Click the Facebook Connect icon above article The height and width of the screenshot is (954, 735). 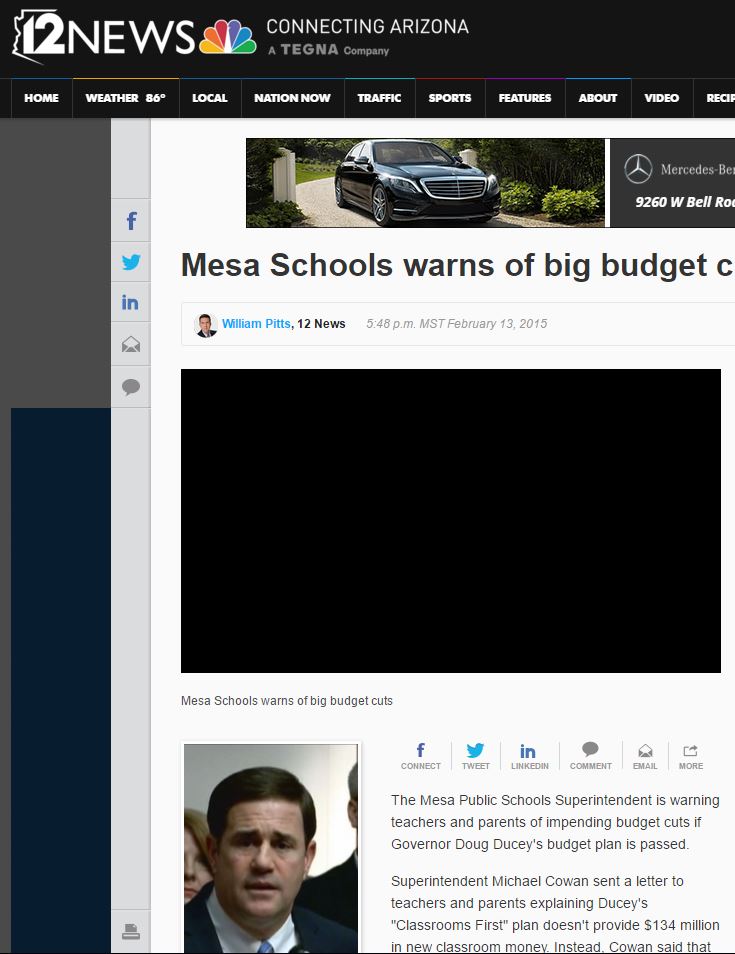[x=420, y=756]
